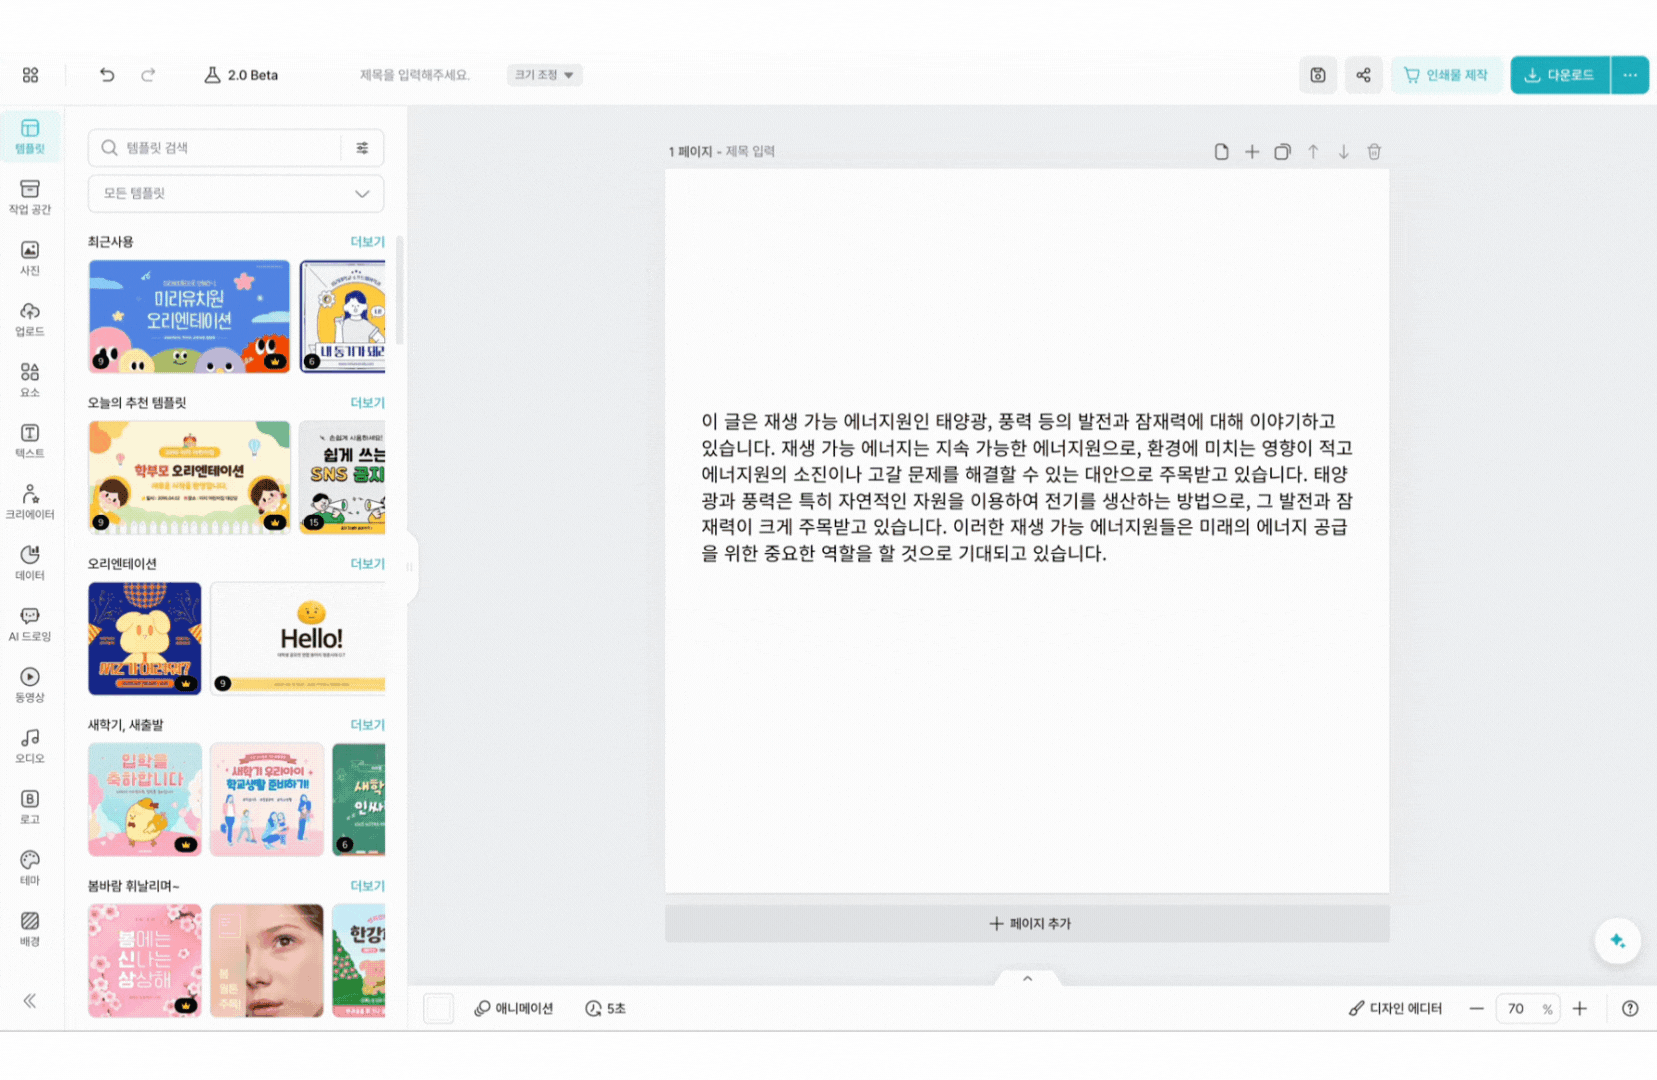Open the help question mark icon
Image resolution: width=1657 pixels, height=1080 pixels.
point(1630,1009)
